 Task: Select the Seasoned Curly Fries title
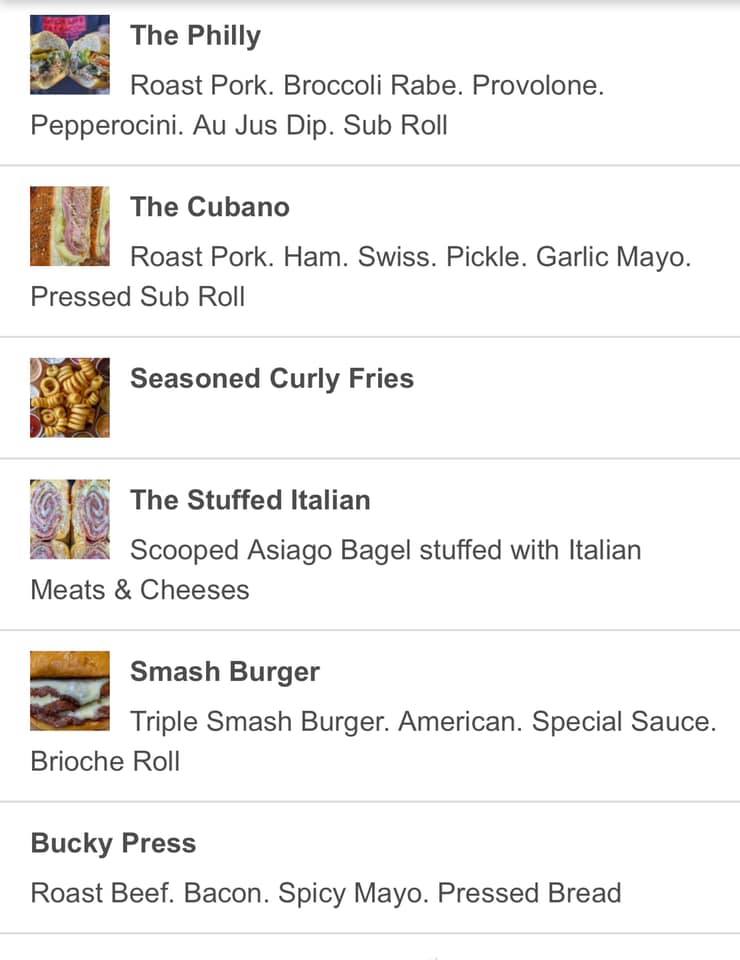[272, 379]
